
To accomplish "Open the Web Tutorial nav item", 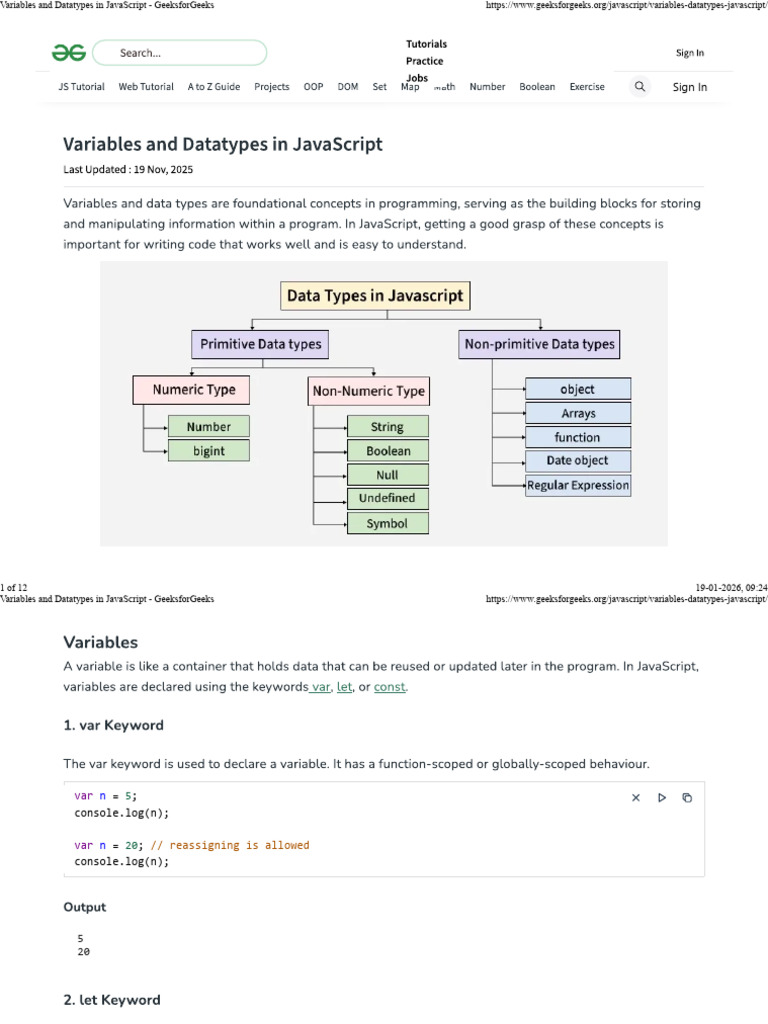I will tap(146, 86).
